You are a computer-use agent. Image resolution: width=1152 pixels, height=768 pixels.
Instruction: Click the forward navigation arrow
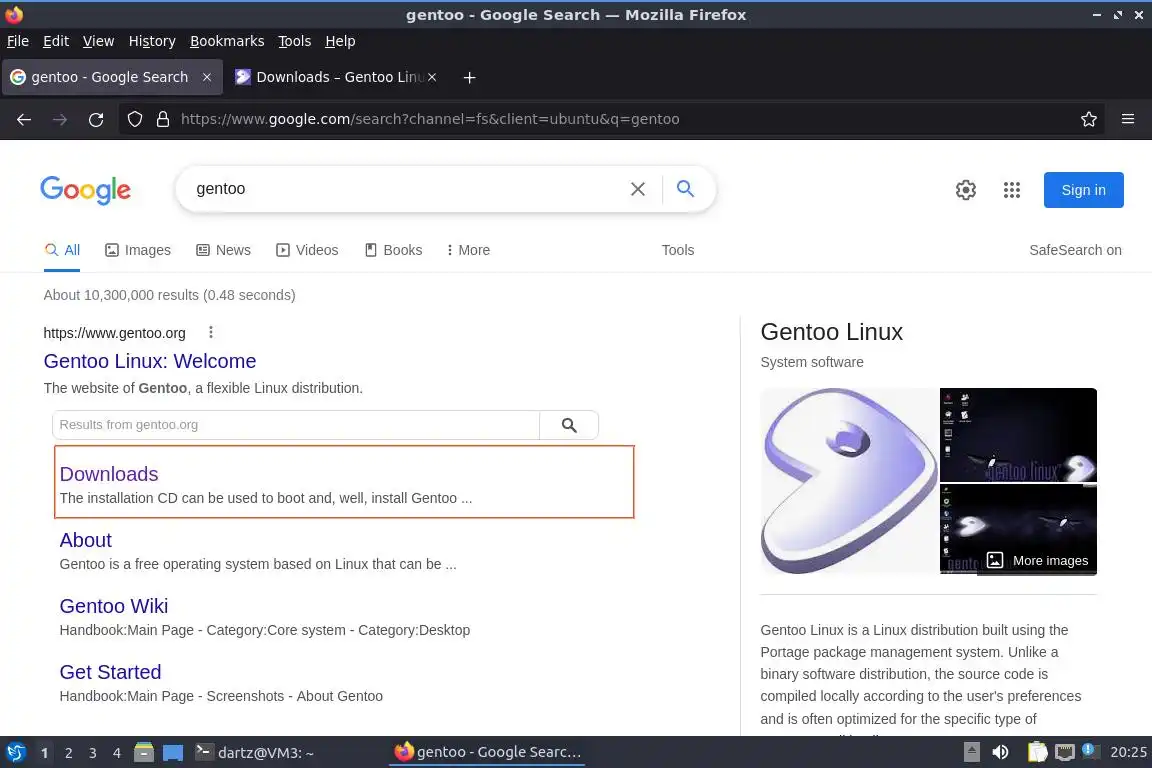(60, 119)
